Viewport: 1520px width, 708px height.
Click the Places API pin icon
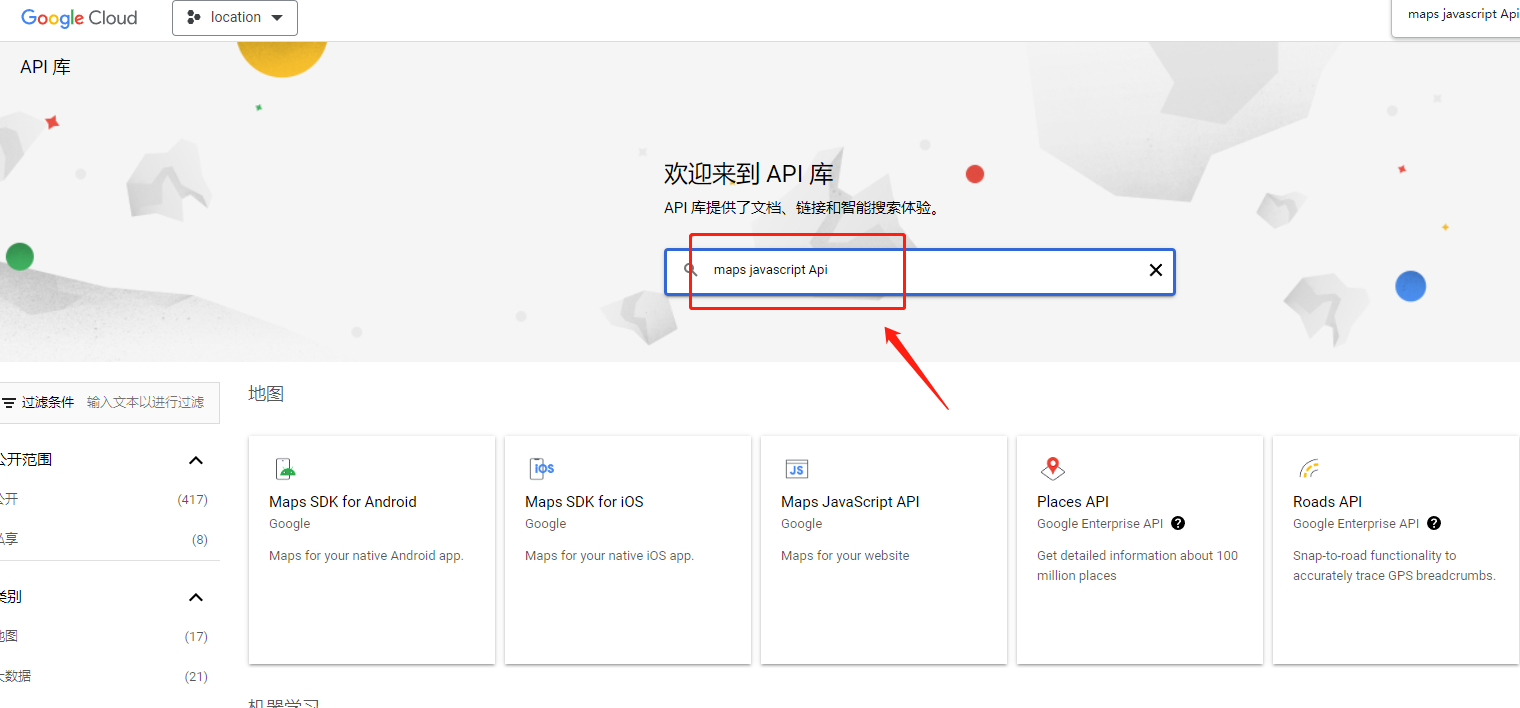1053,468
